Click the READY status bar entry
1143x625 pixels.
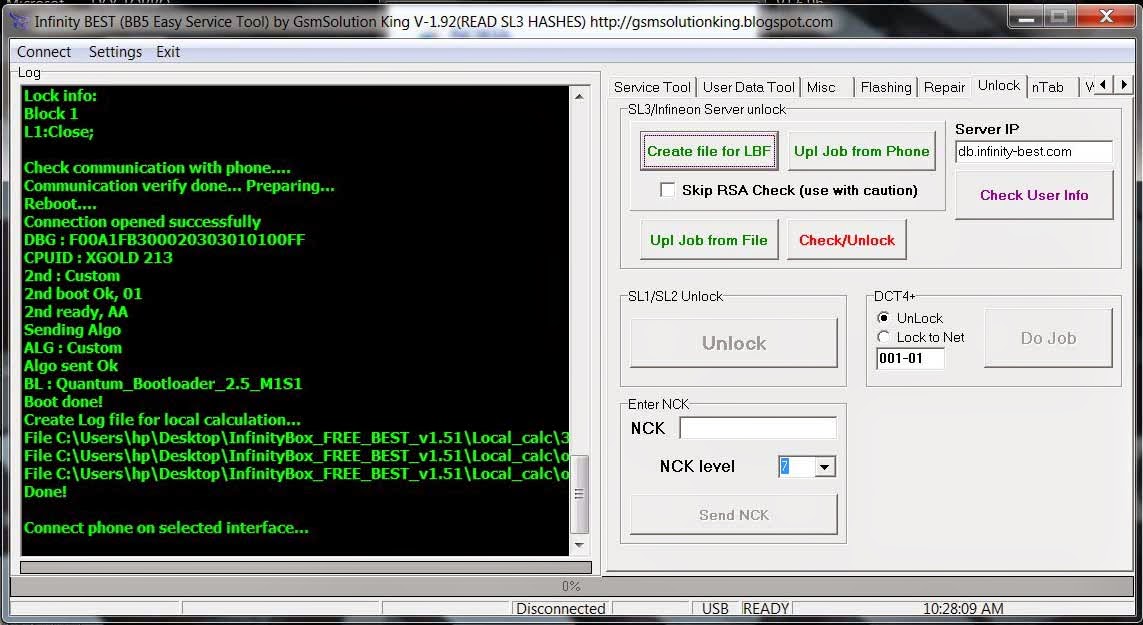click(x=766, y=608)
